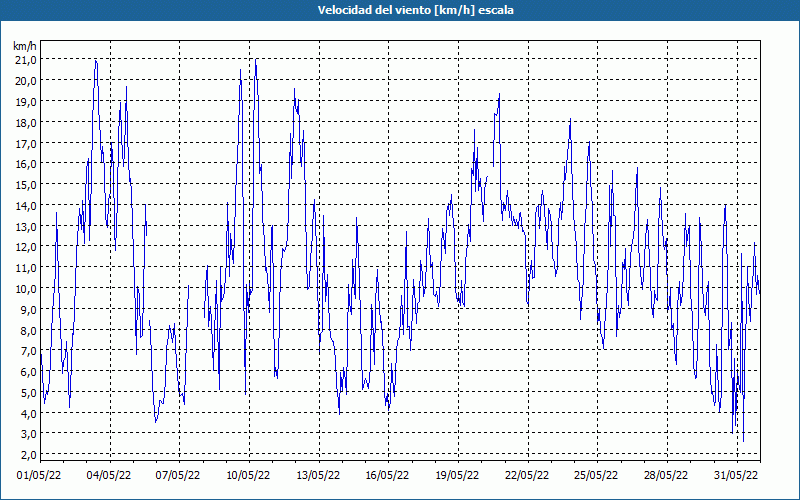Select the '8,0' y-axis value
The width and height of the screenshot is (800, 500).
29,331
